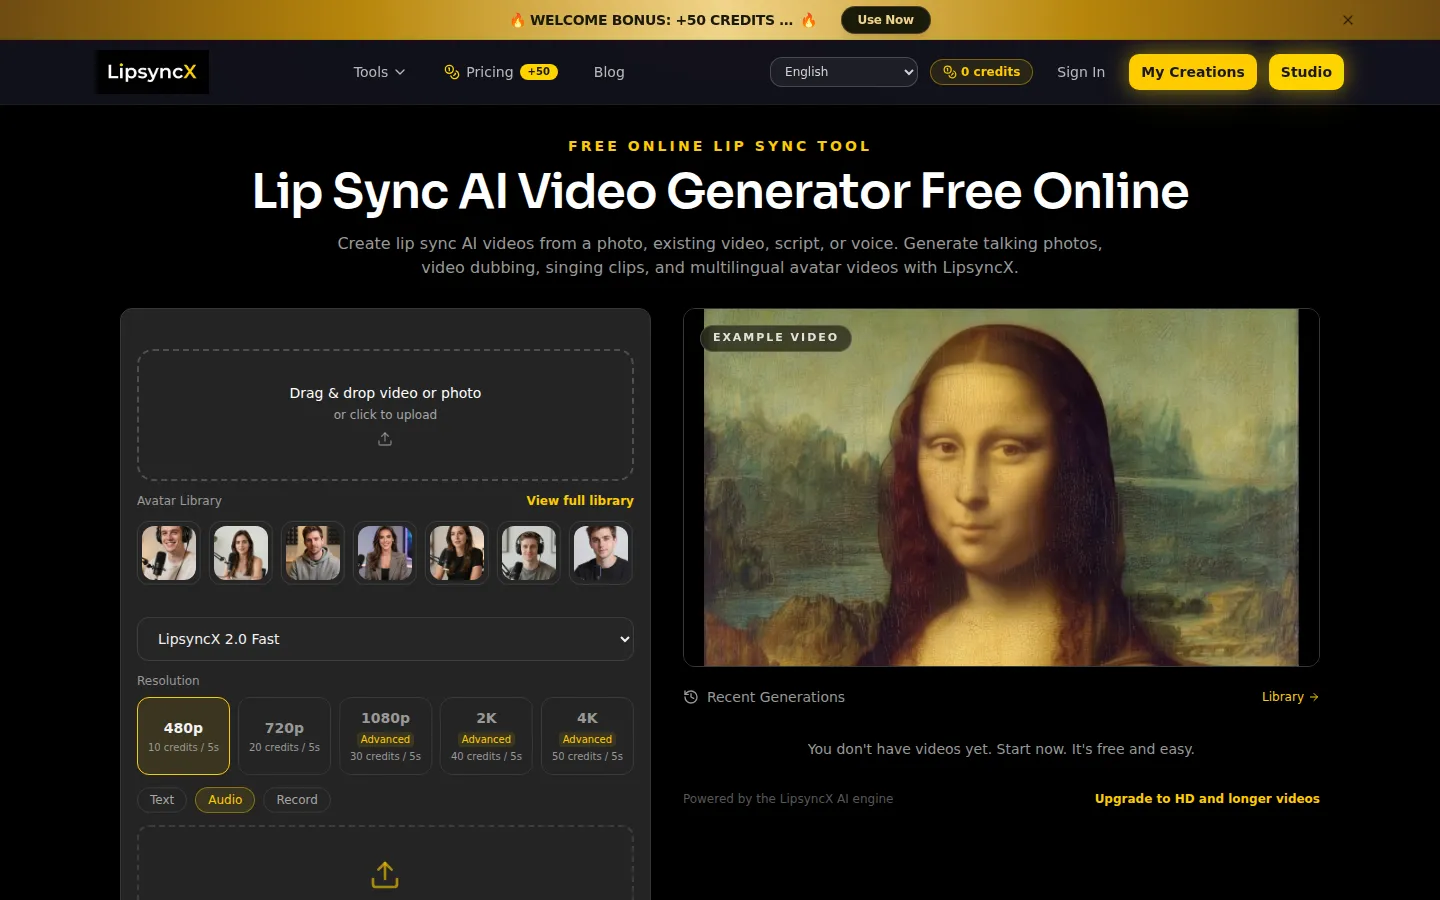Select the woman in gray blazer avatar
The image size is (1440, 900).
click(385, 553)
